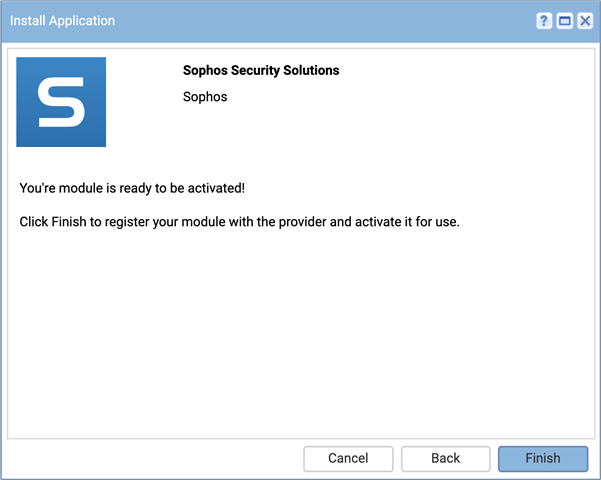Click the empty area of the title bar

pyautogui.click(x=326, y=21)
